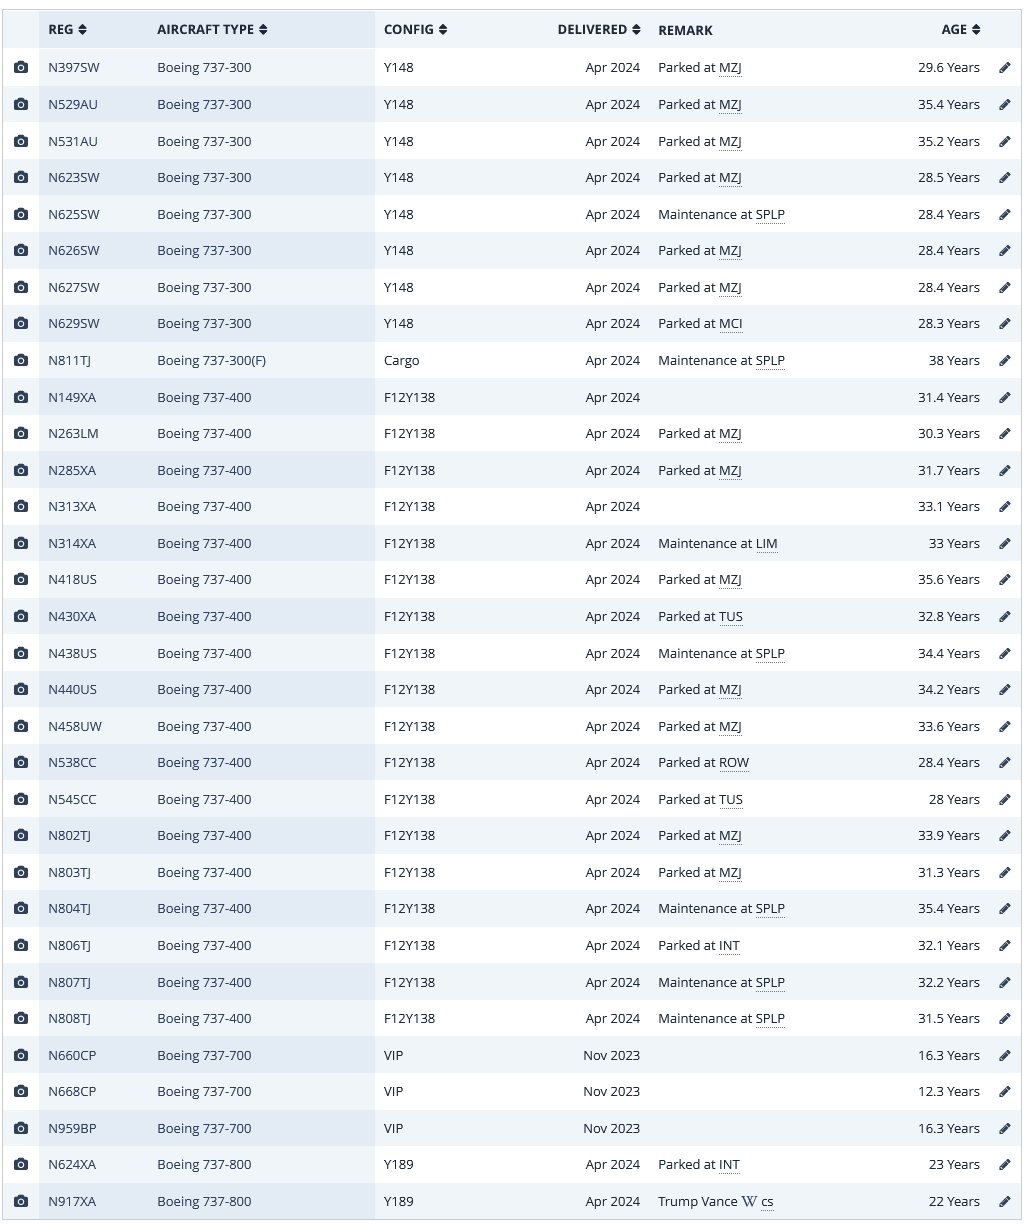Click camera icon in the N438US row
1025x1230 pixels.
21,653
